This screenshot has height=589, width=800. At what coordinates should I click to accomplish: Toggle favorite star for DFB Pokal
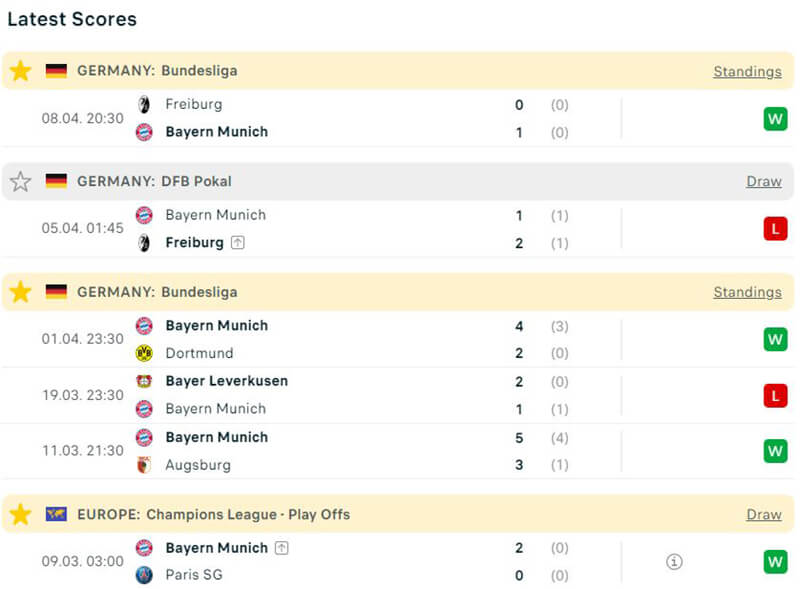coord(21,182)
